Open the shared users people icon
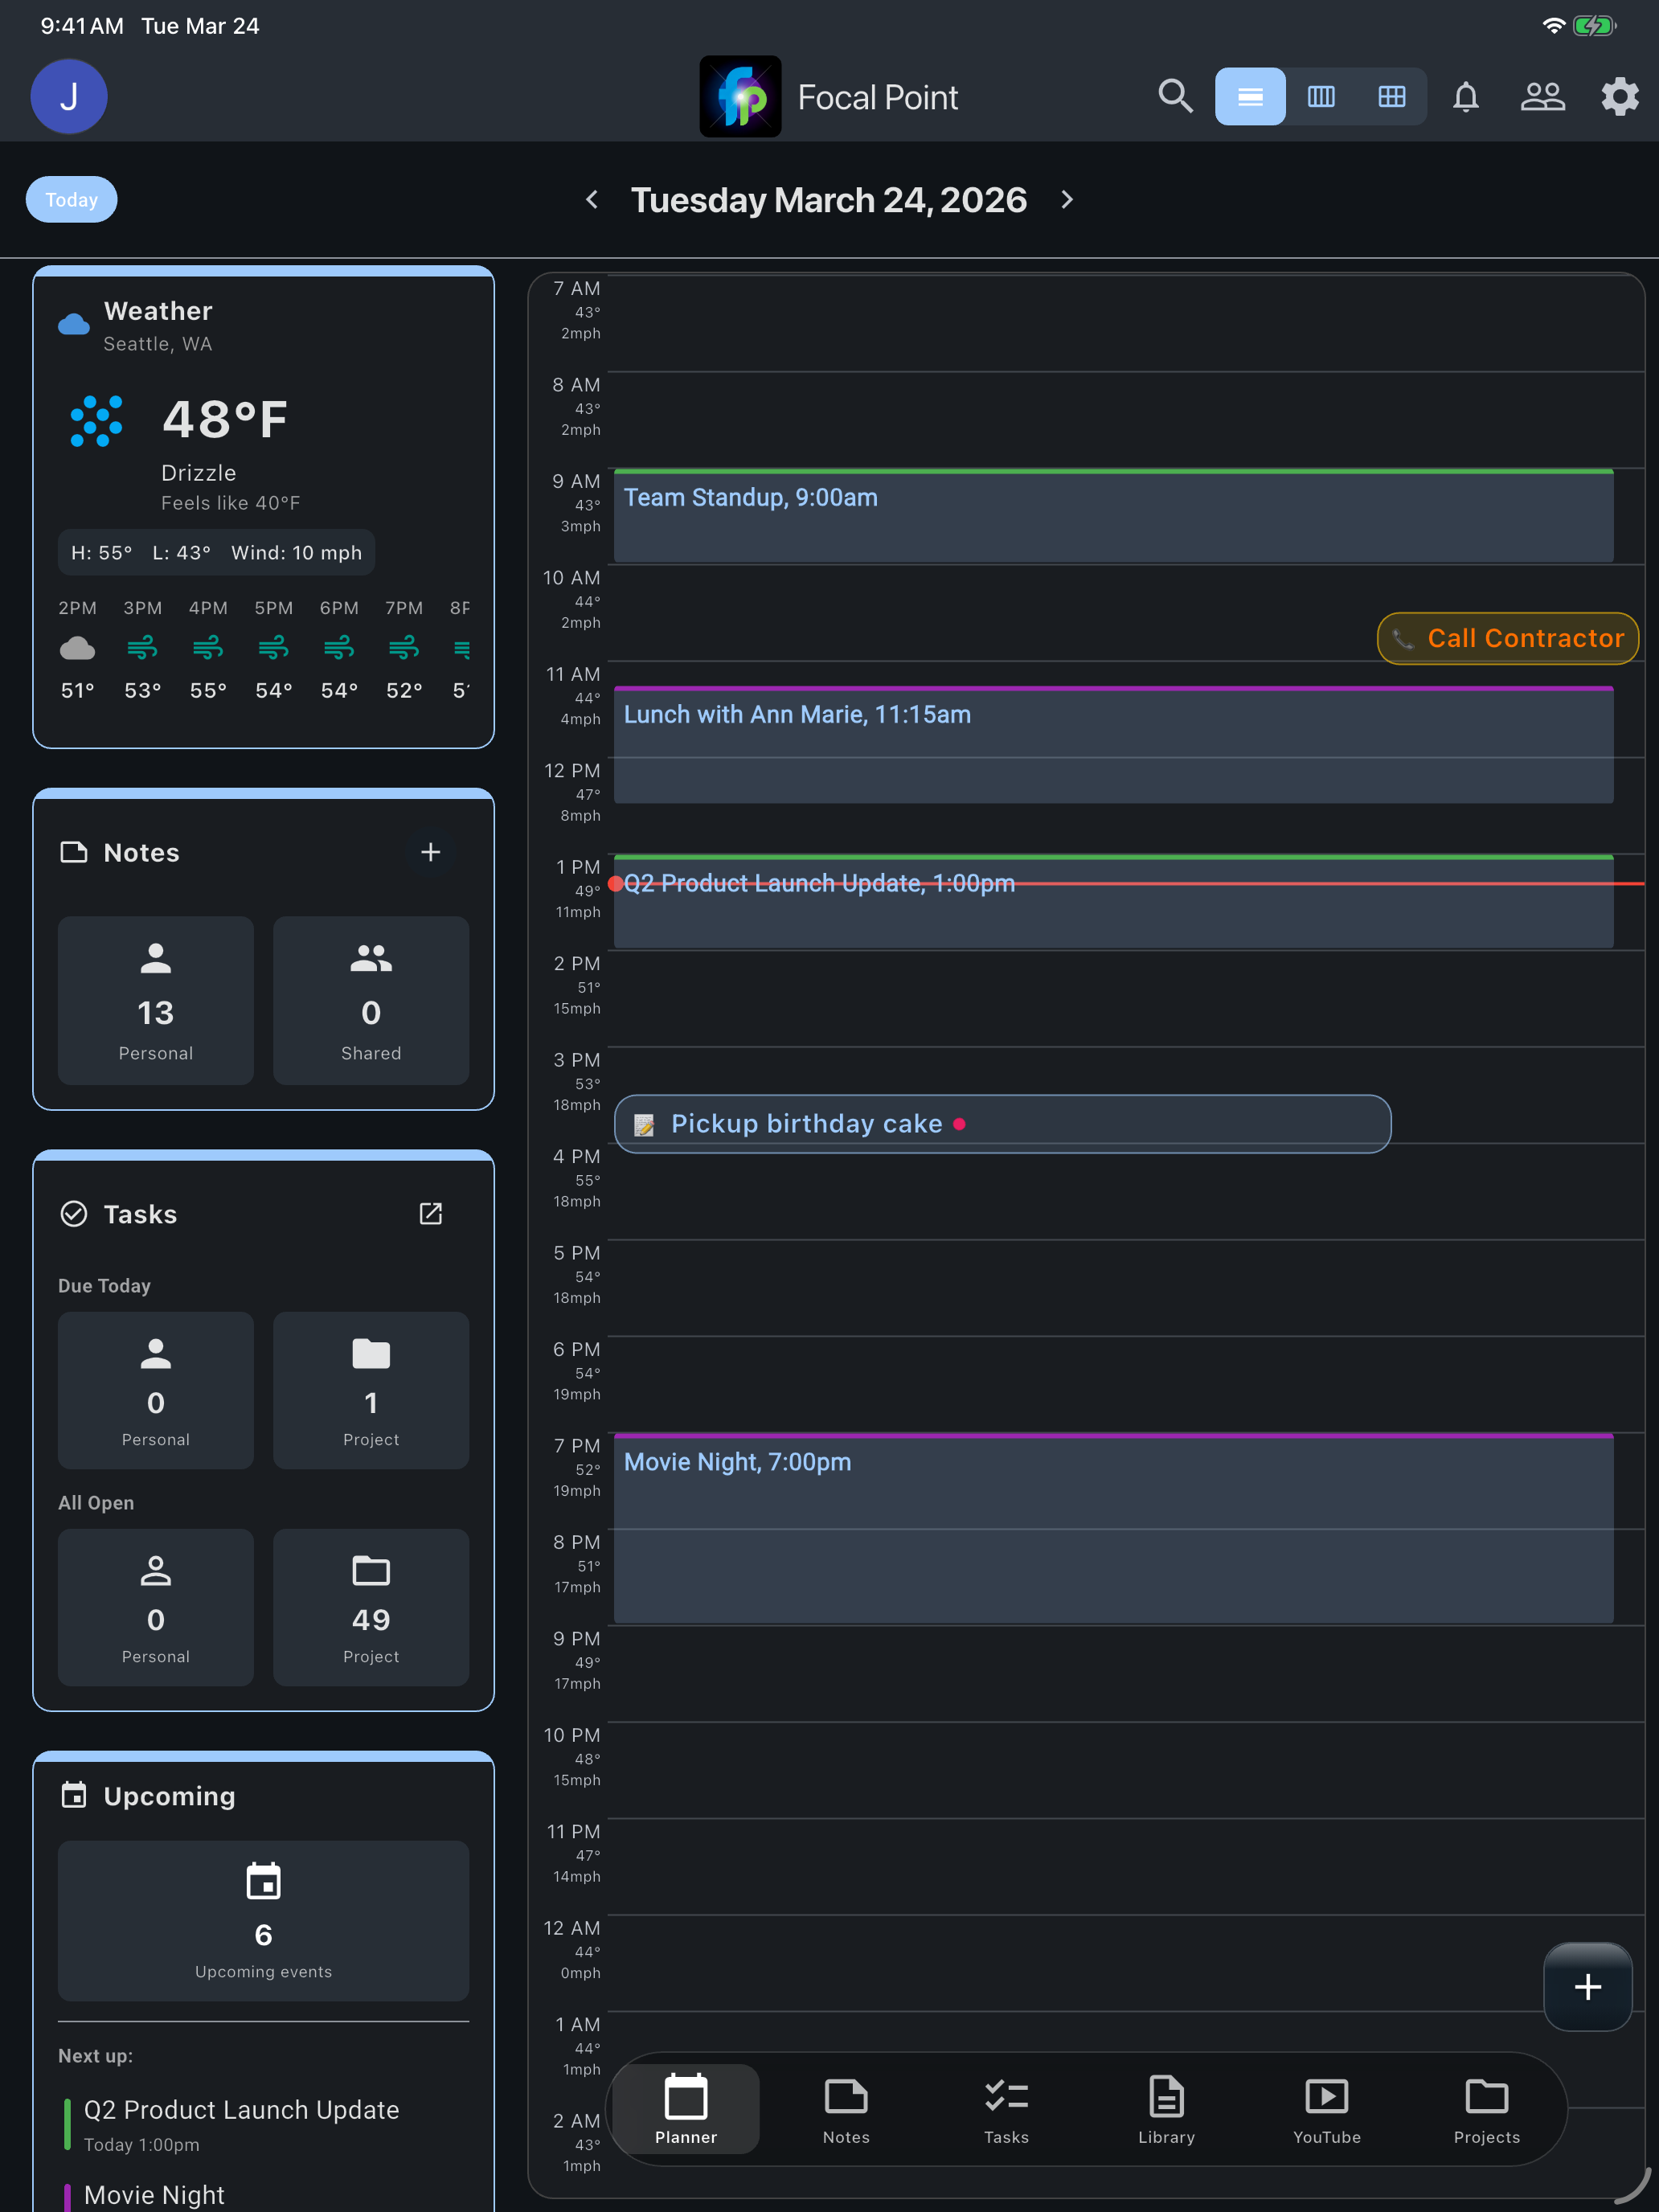The image size is (1659, 2212). click(x=1542, y=96)
